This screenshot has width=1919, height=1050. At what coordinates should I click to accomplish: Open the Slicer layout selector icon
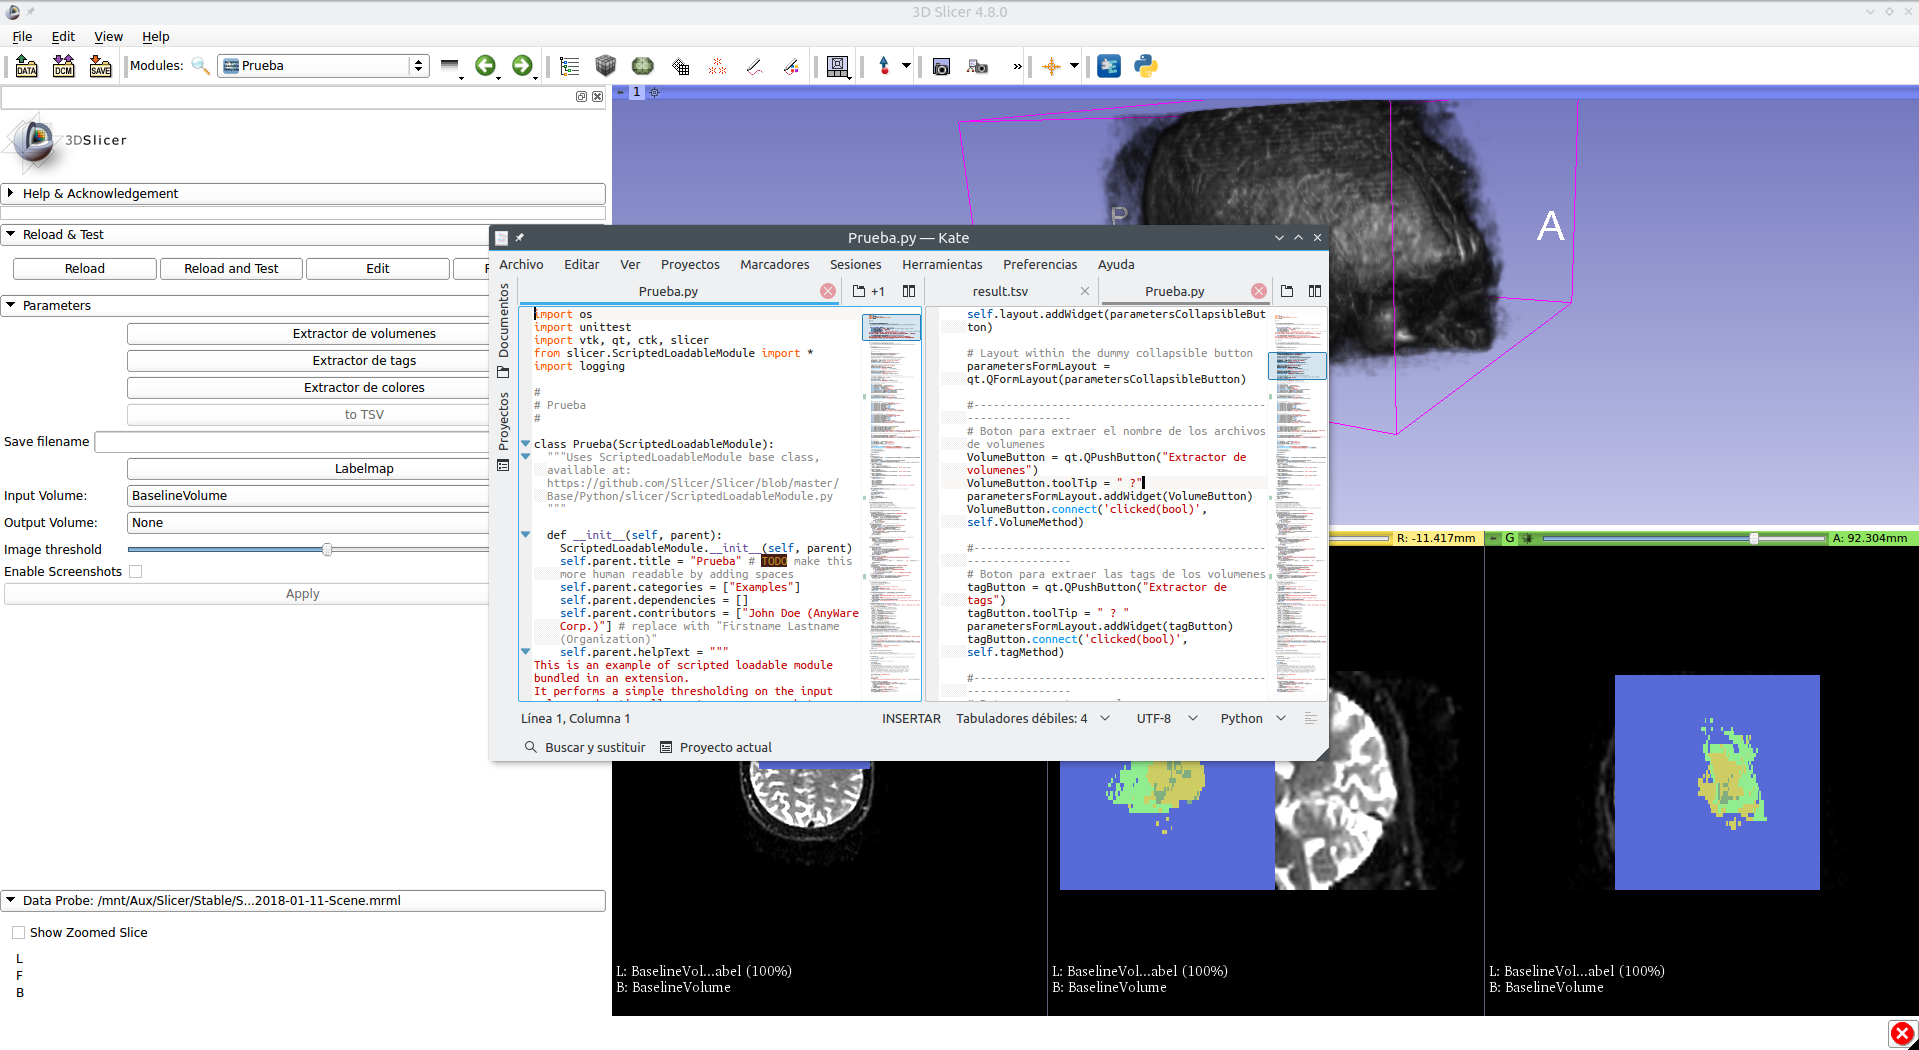pos(838,66)
